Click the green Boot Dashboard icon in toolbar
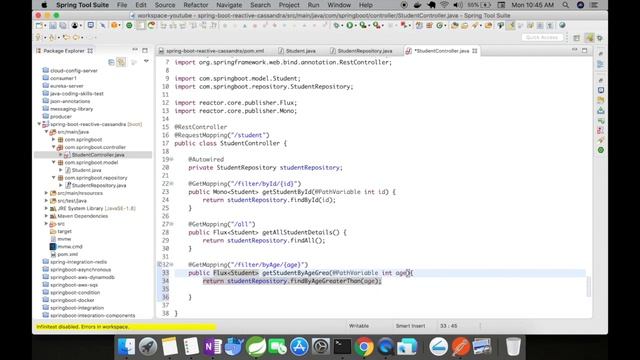The image size is (640, 360). point(129,25)
